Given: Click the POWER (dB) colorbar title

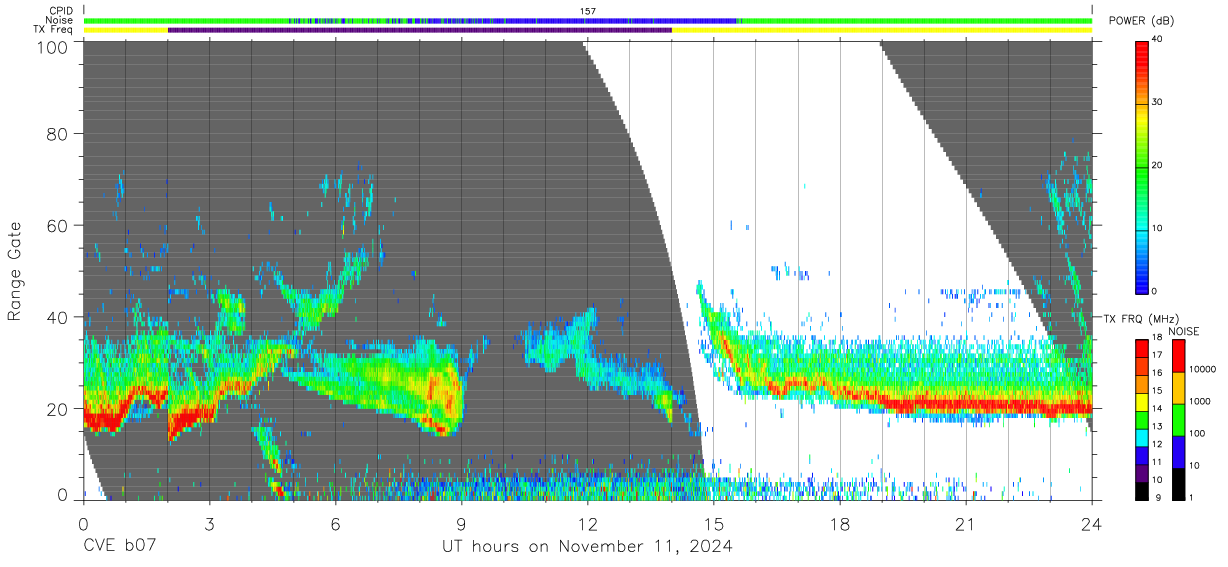Looking at the screenshot, I should (x=1142, y=21).
